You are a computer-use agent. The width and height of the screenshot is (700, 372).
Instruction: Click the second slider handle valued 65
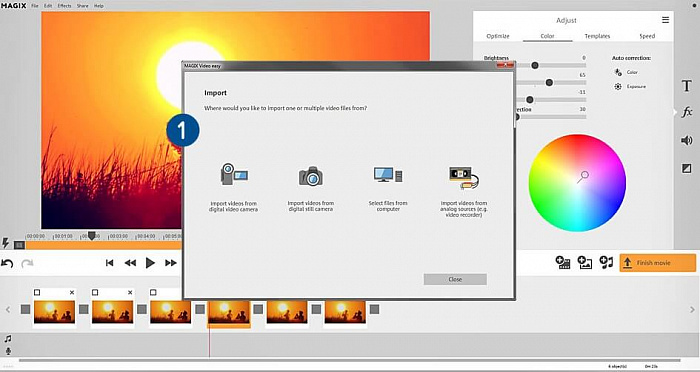pos(550,83)
